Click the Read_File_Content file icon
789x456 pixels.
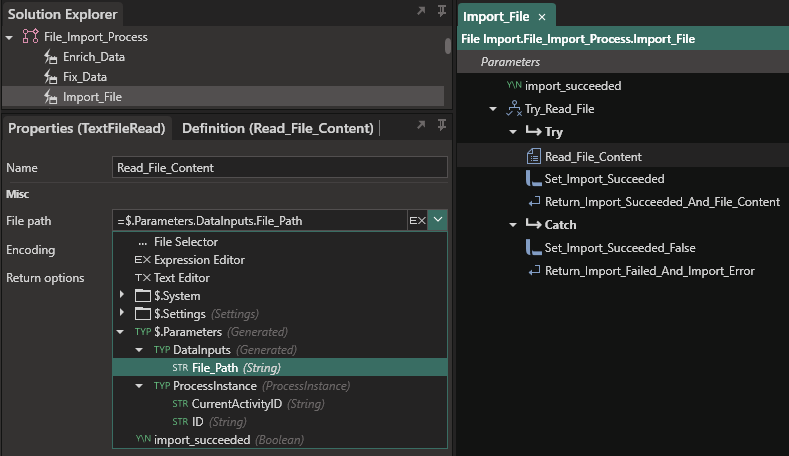pyautogui.click(x=533, y=157)
